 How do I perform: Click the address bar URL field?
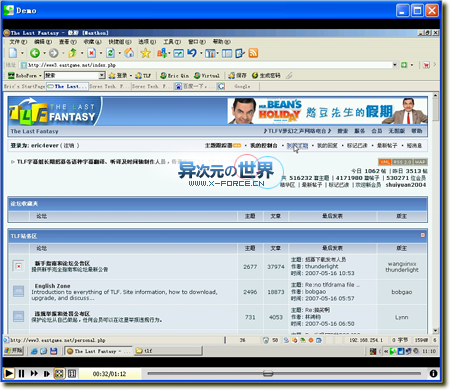208,65
